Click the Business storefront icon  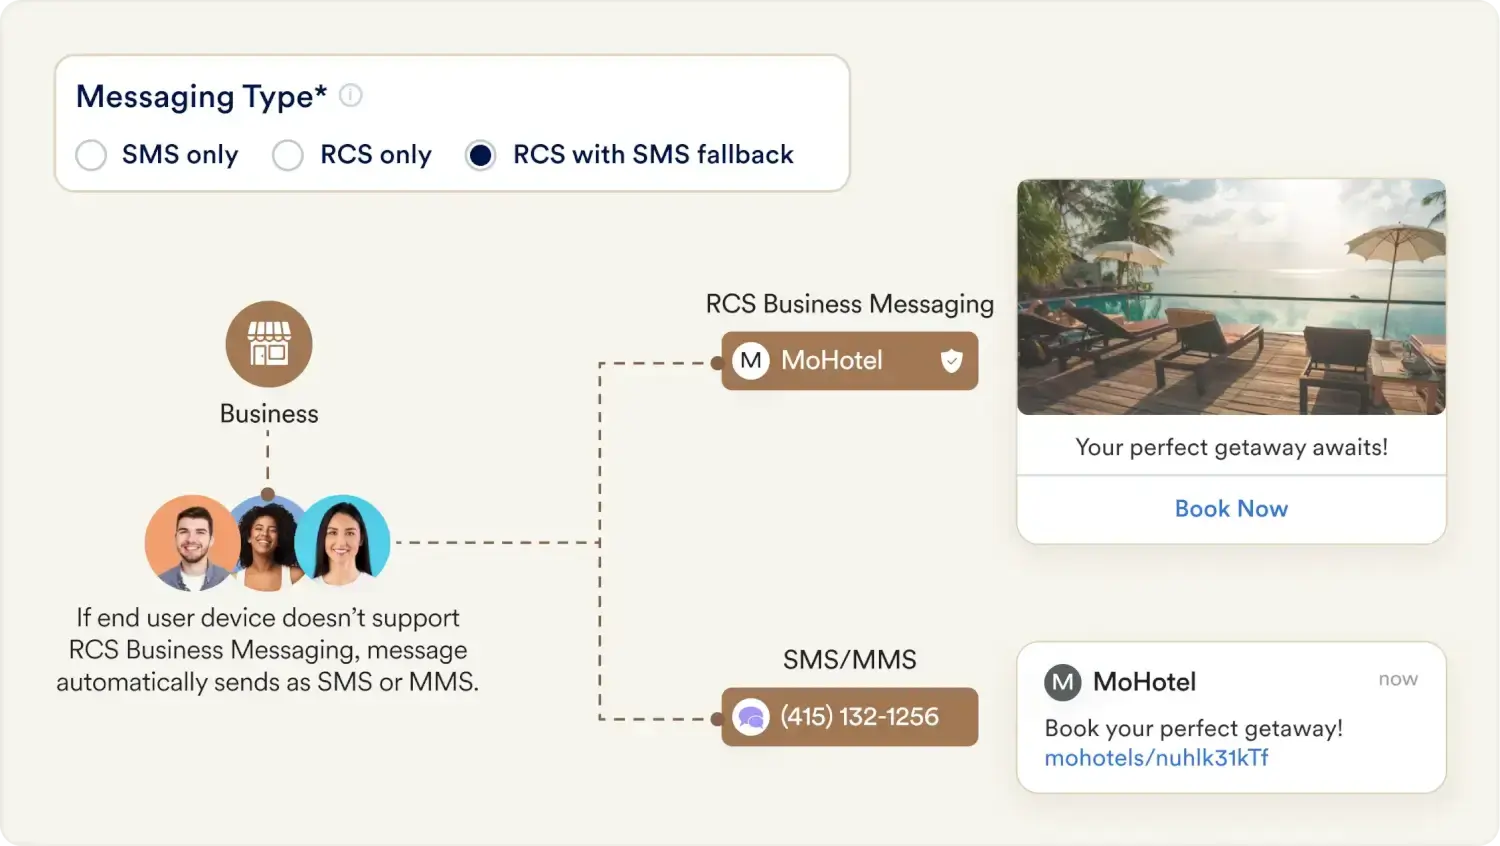pyautogui.click(x=269, y=344)
